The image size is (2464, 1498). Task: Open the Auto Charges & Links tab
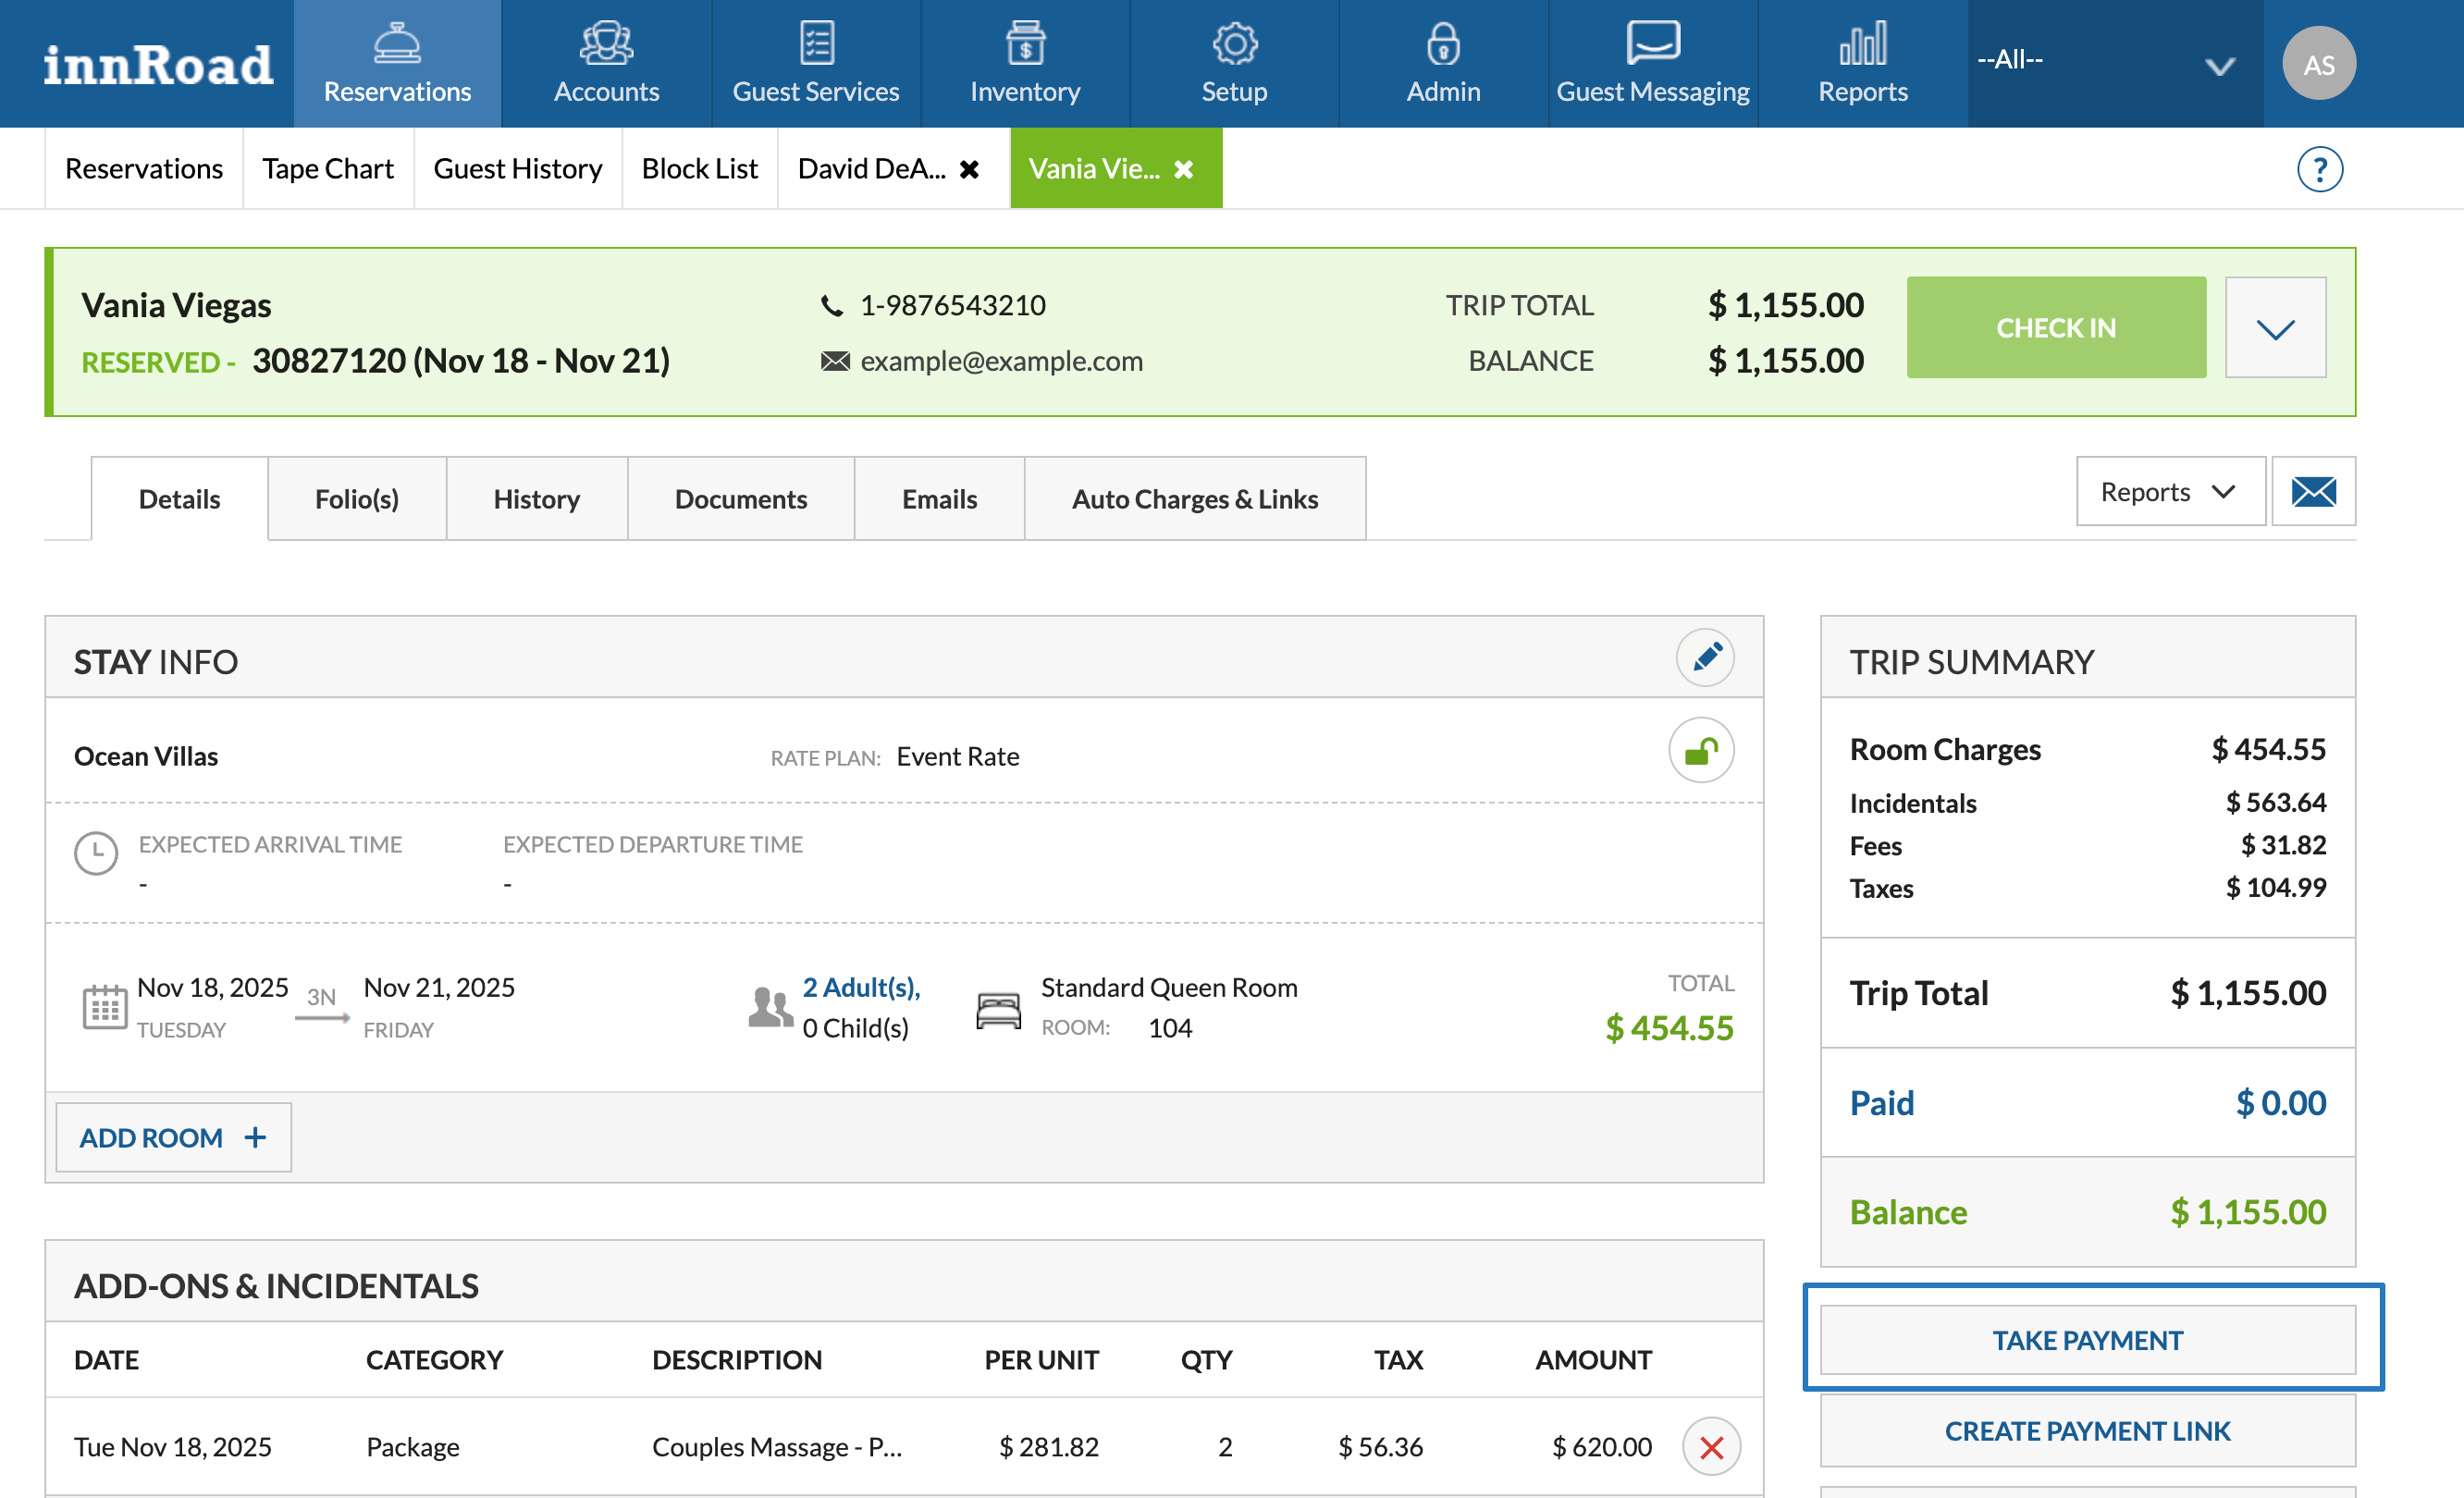(x=1194, y=499)
